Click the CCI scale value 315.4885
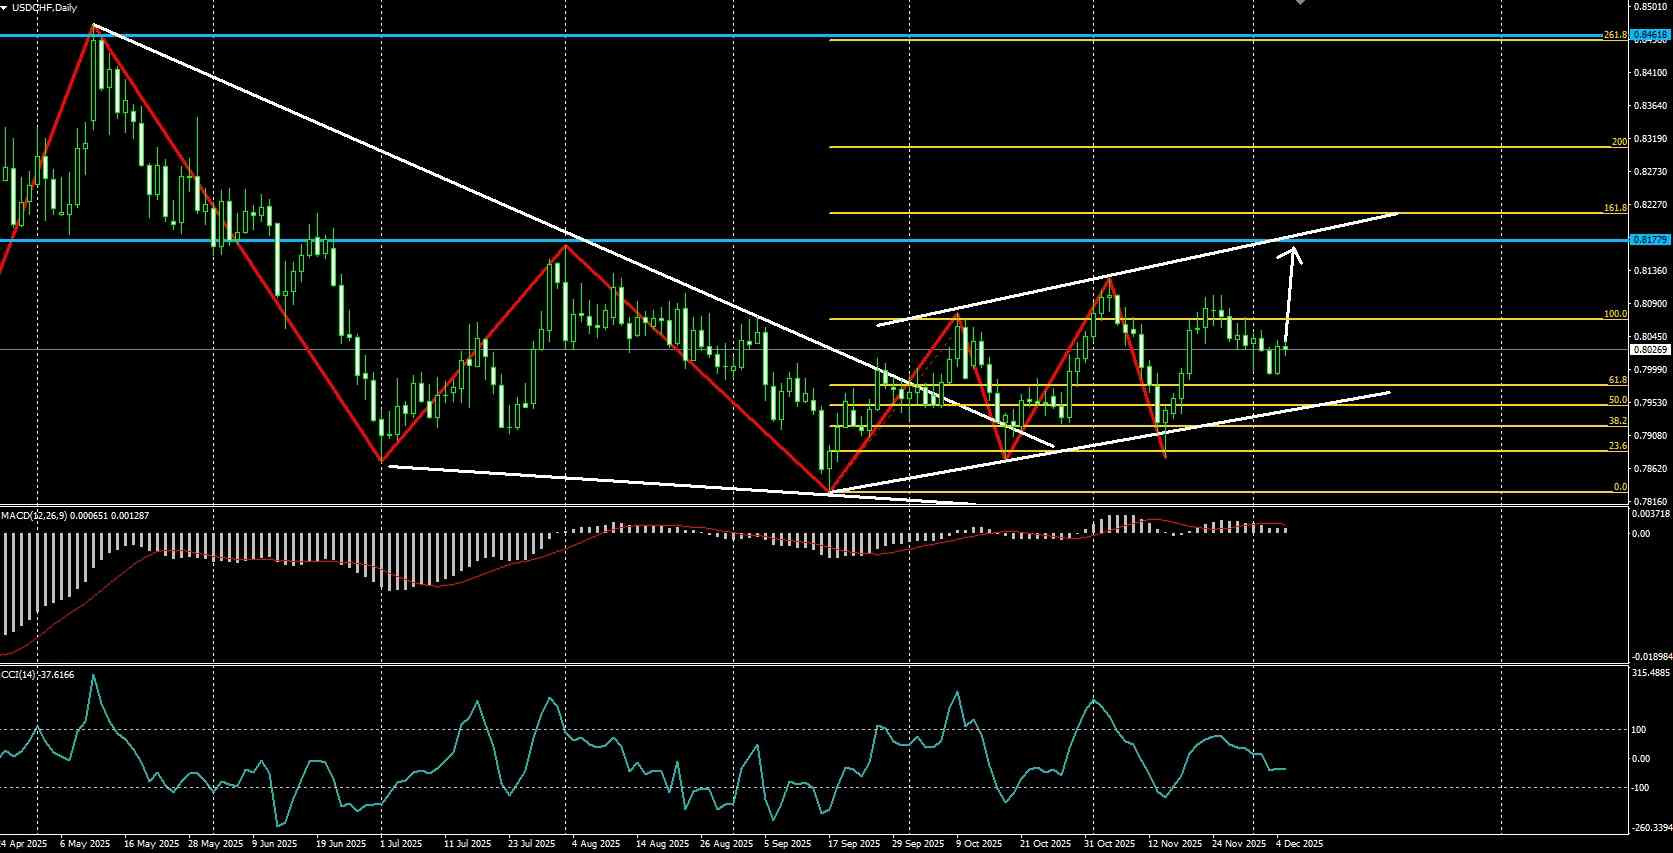Screen dimensions: 1673x853 pyautogui.click(x=1651, y=673)
